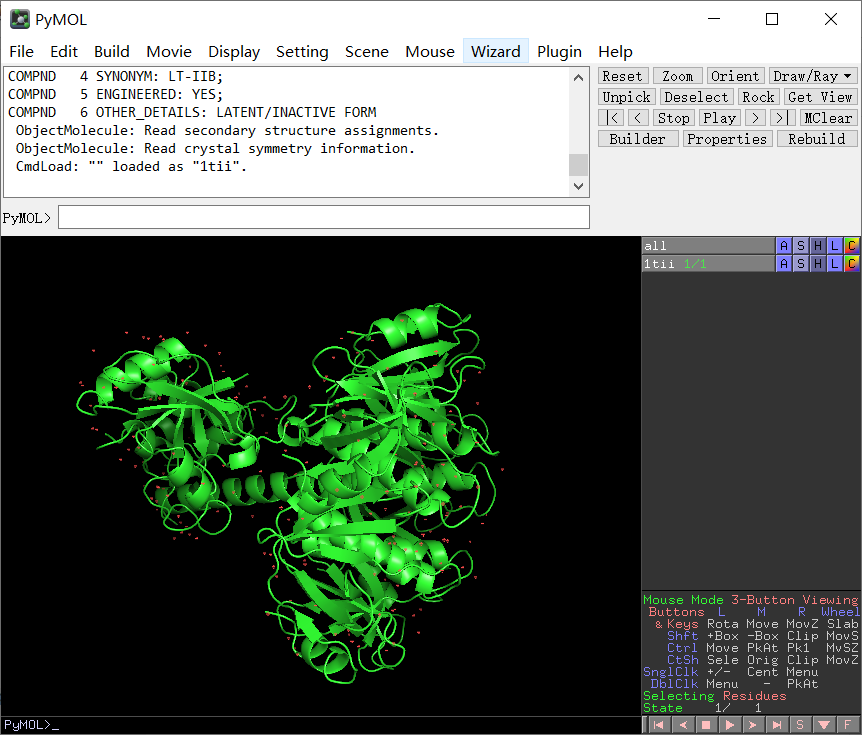Rewind to first frame in bottom controls

[x=658, y=725]
